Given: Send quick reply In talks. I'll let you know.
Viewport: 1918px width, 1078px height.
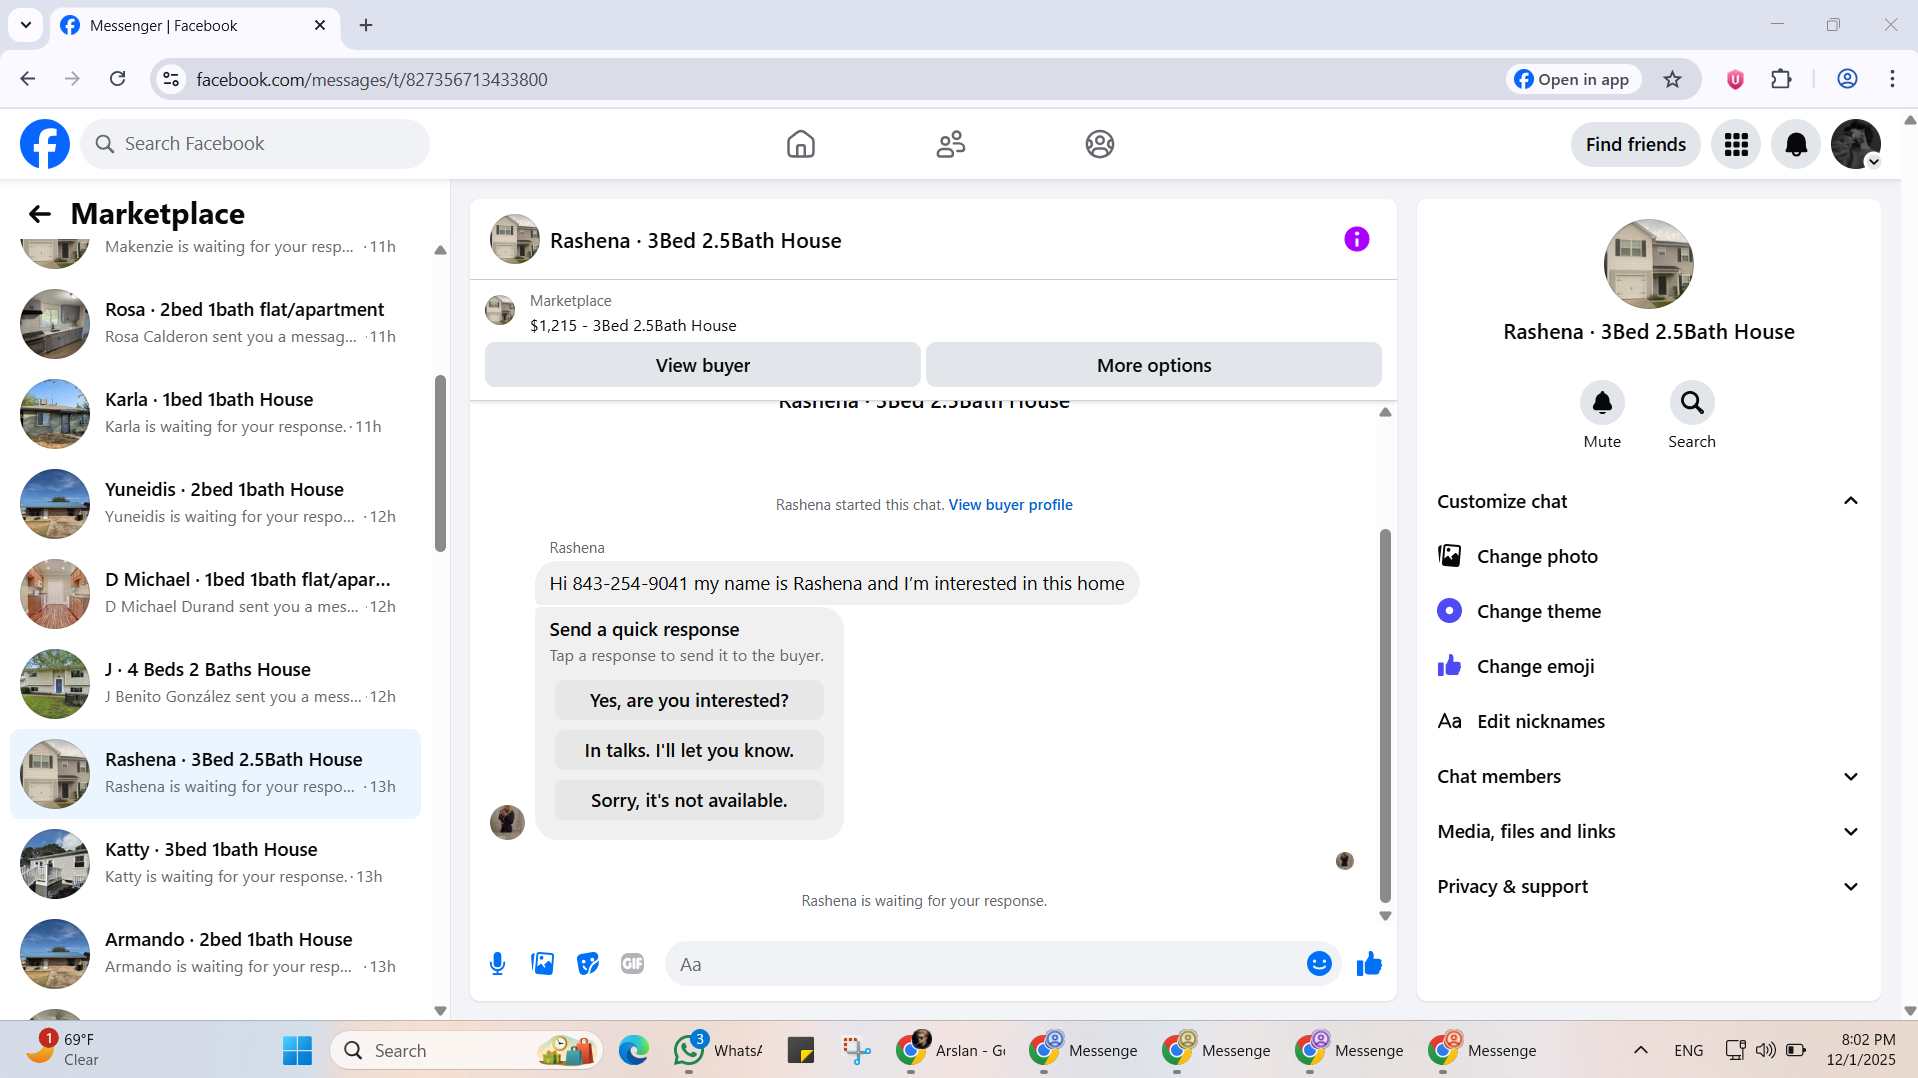Looking at the screenshot, I should pyautogui.click(x=689, y=750).
